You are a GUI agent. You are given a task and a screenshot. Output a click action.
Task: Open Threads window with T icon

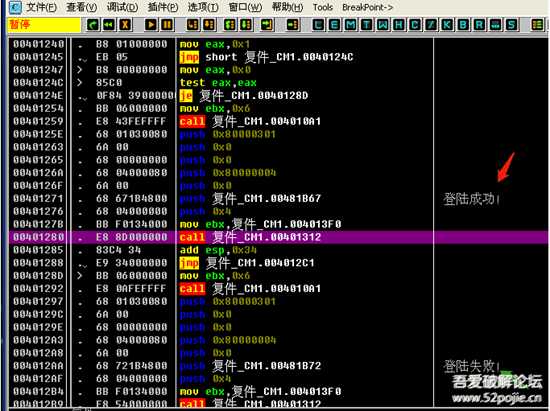coord(366,25)
